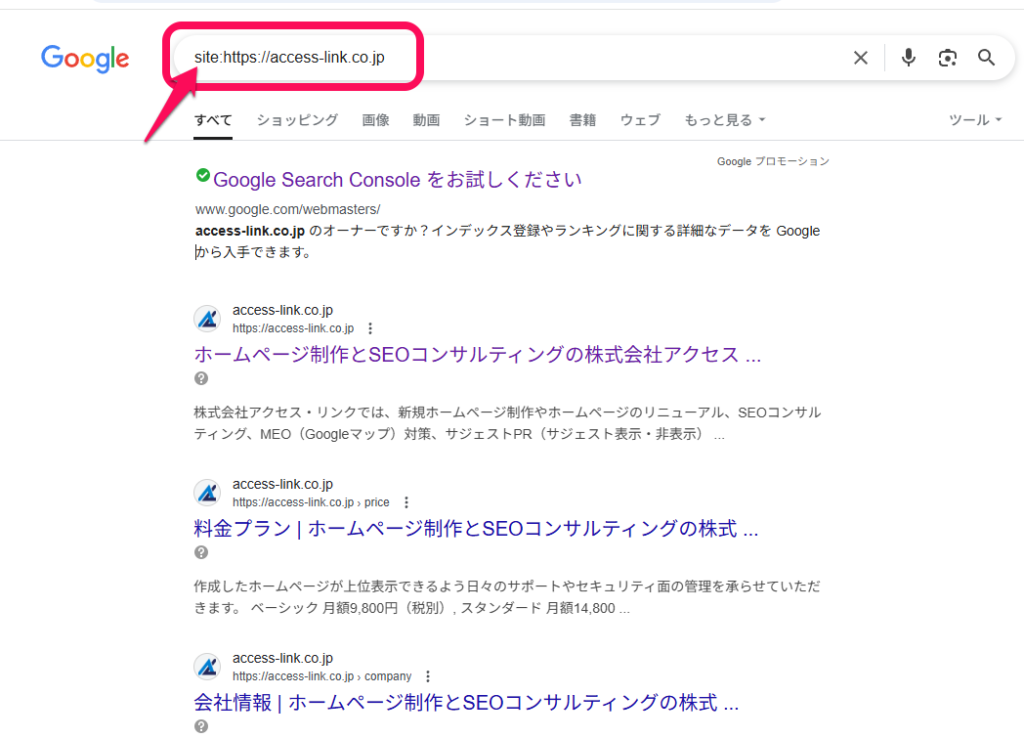Switch to the ショッピング tab
Screen dimensions: 1024x738
(297, 120)
